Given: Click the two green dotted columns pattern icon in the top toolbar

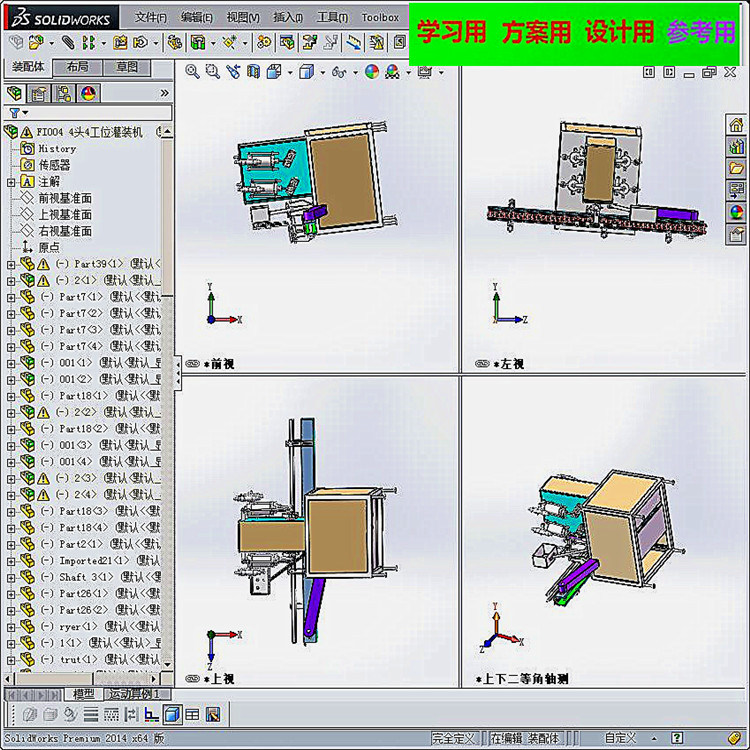Looking at the screenshot, I should 88,43.
